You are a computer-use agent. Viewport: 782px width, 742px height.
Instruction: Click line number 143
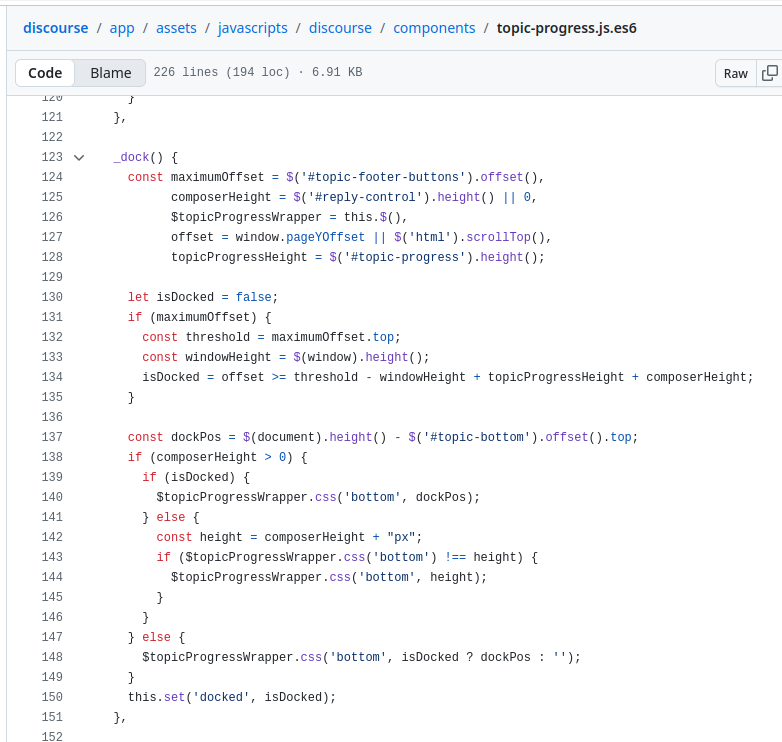pos(51,557)
